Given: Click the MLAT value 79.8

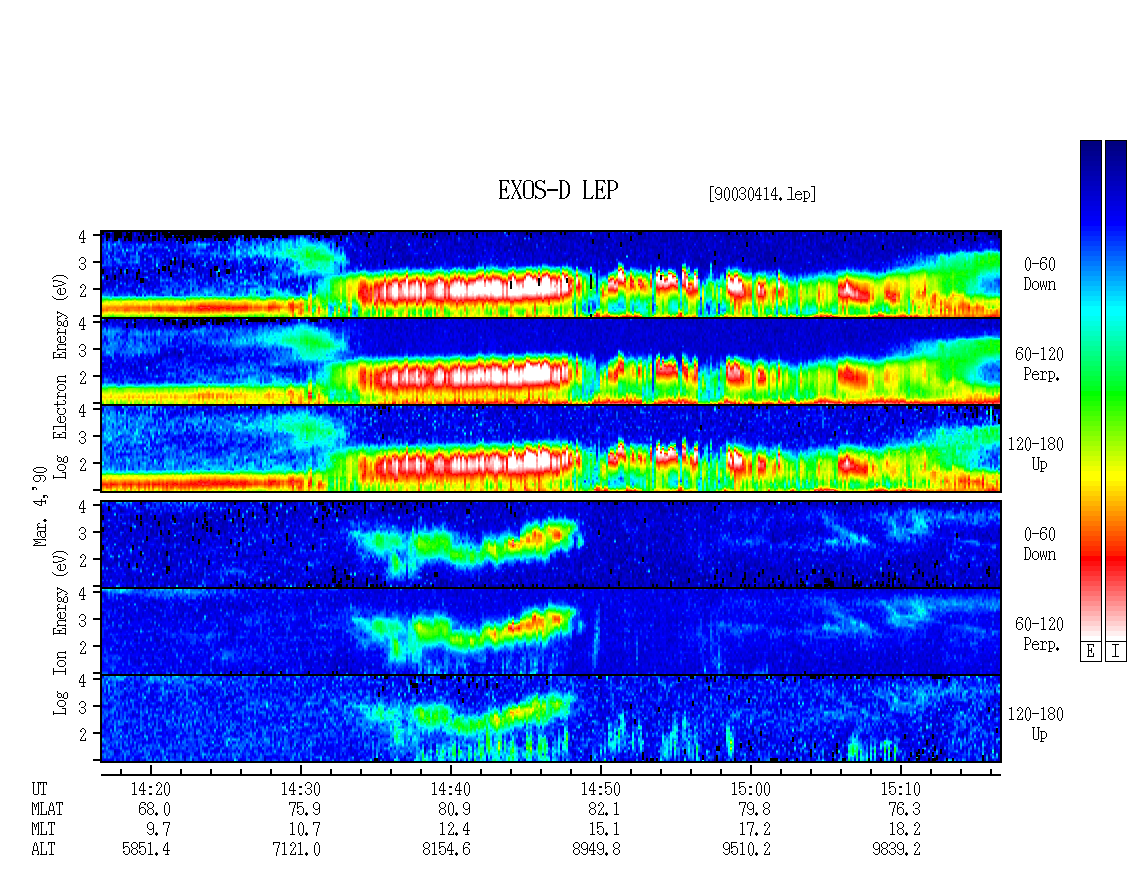Looking at the screenshot, I should click(754, 809).
